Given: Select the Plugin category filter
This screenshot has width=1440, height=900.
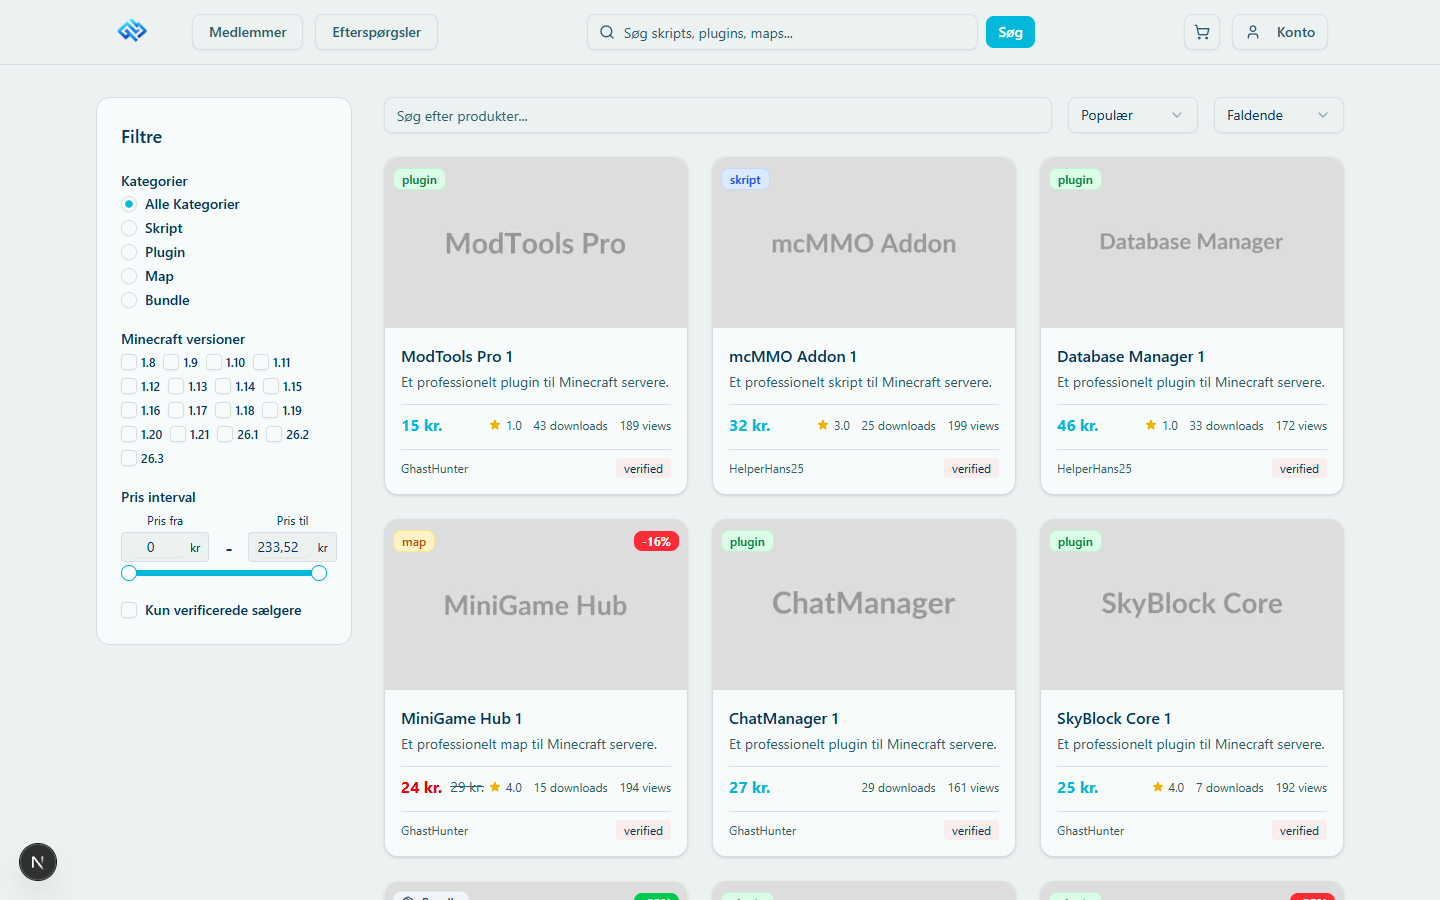Looking at the screenshot, I should (129, 252).
